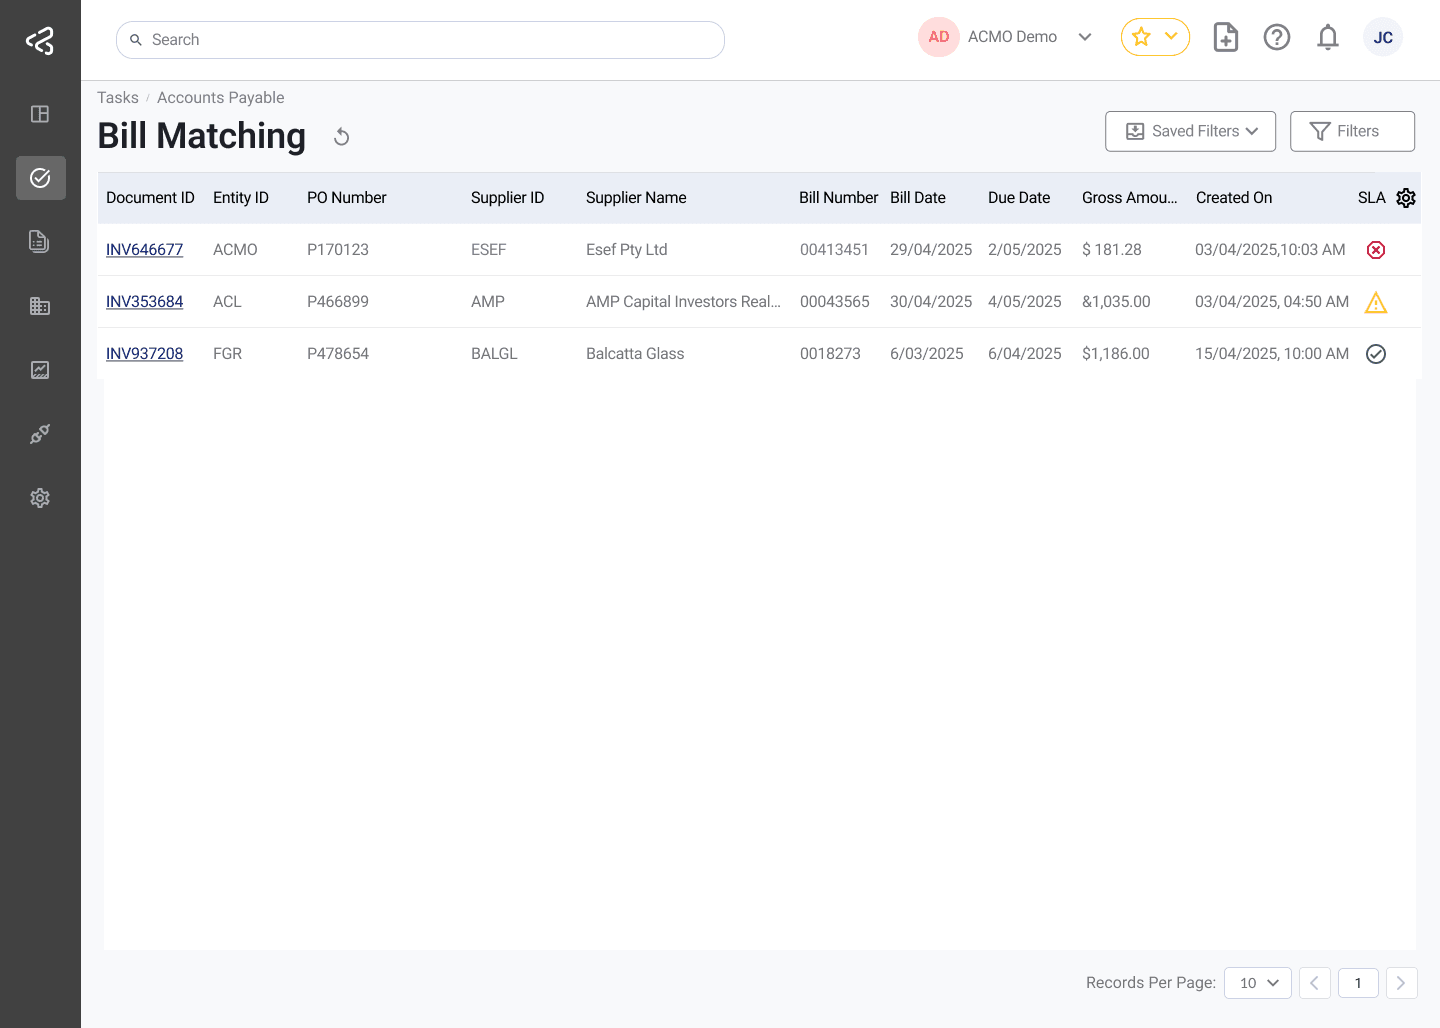Open the INV646677 document link

click(145, 250)
